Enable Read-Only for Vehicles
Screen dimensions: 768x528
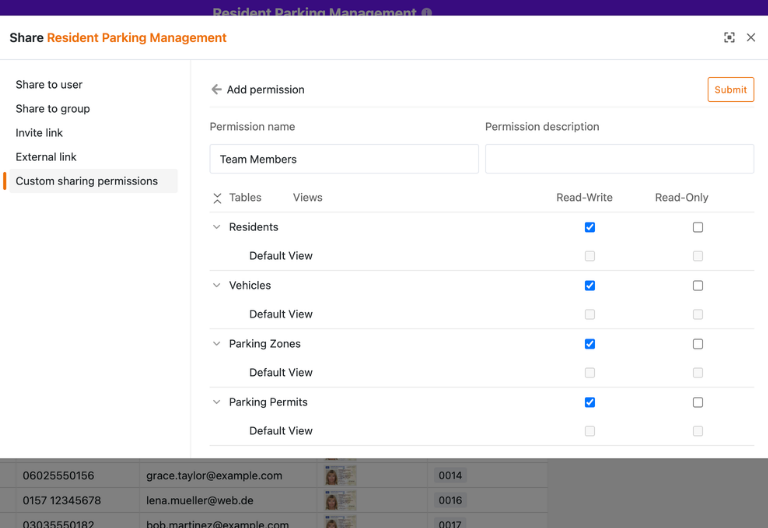coord(698,286)
